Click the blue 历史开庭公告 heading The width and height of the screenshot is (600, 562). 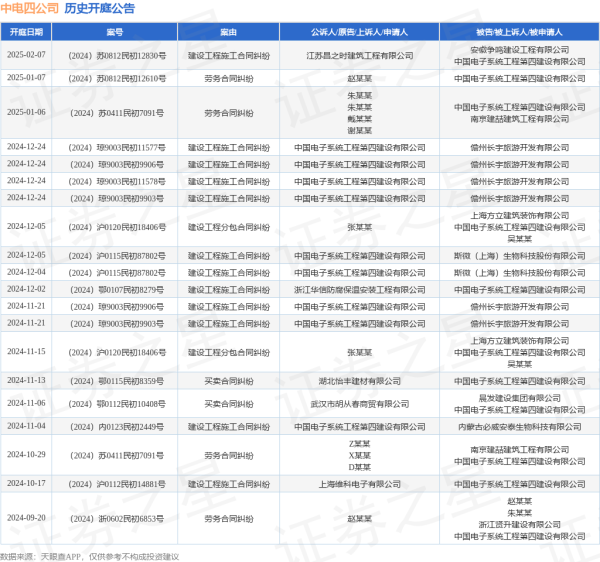point(99,8)
